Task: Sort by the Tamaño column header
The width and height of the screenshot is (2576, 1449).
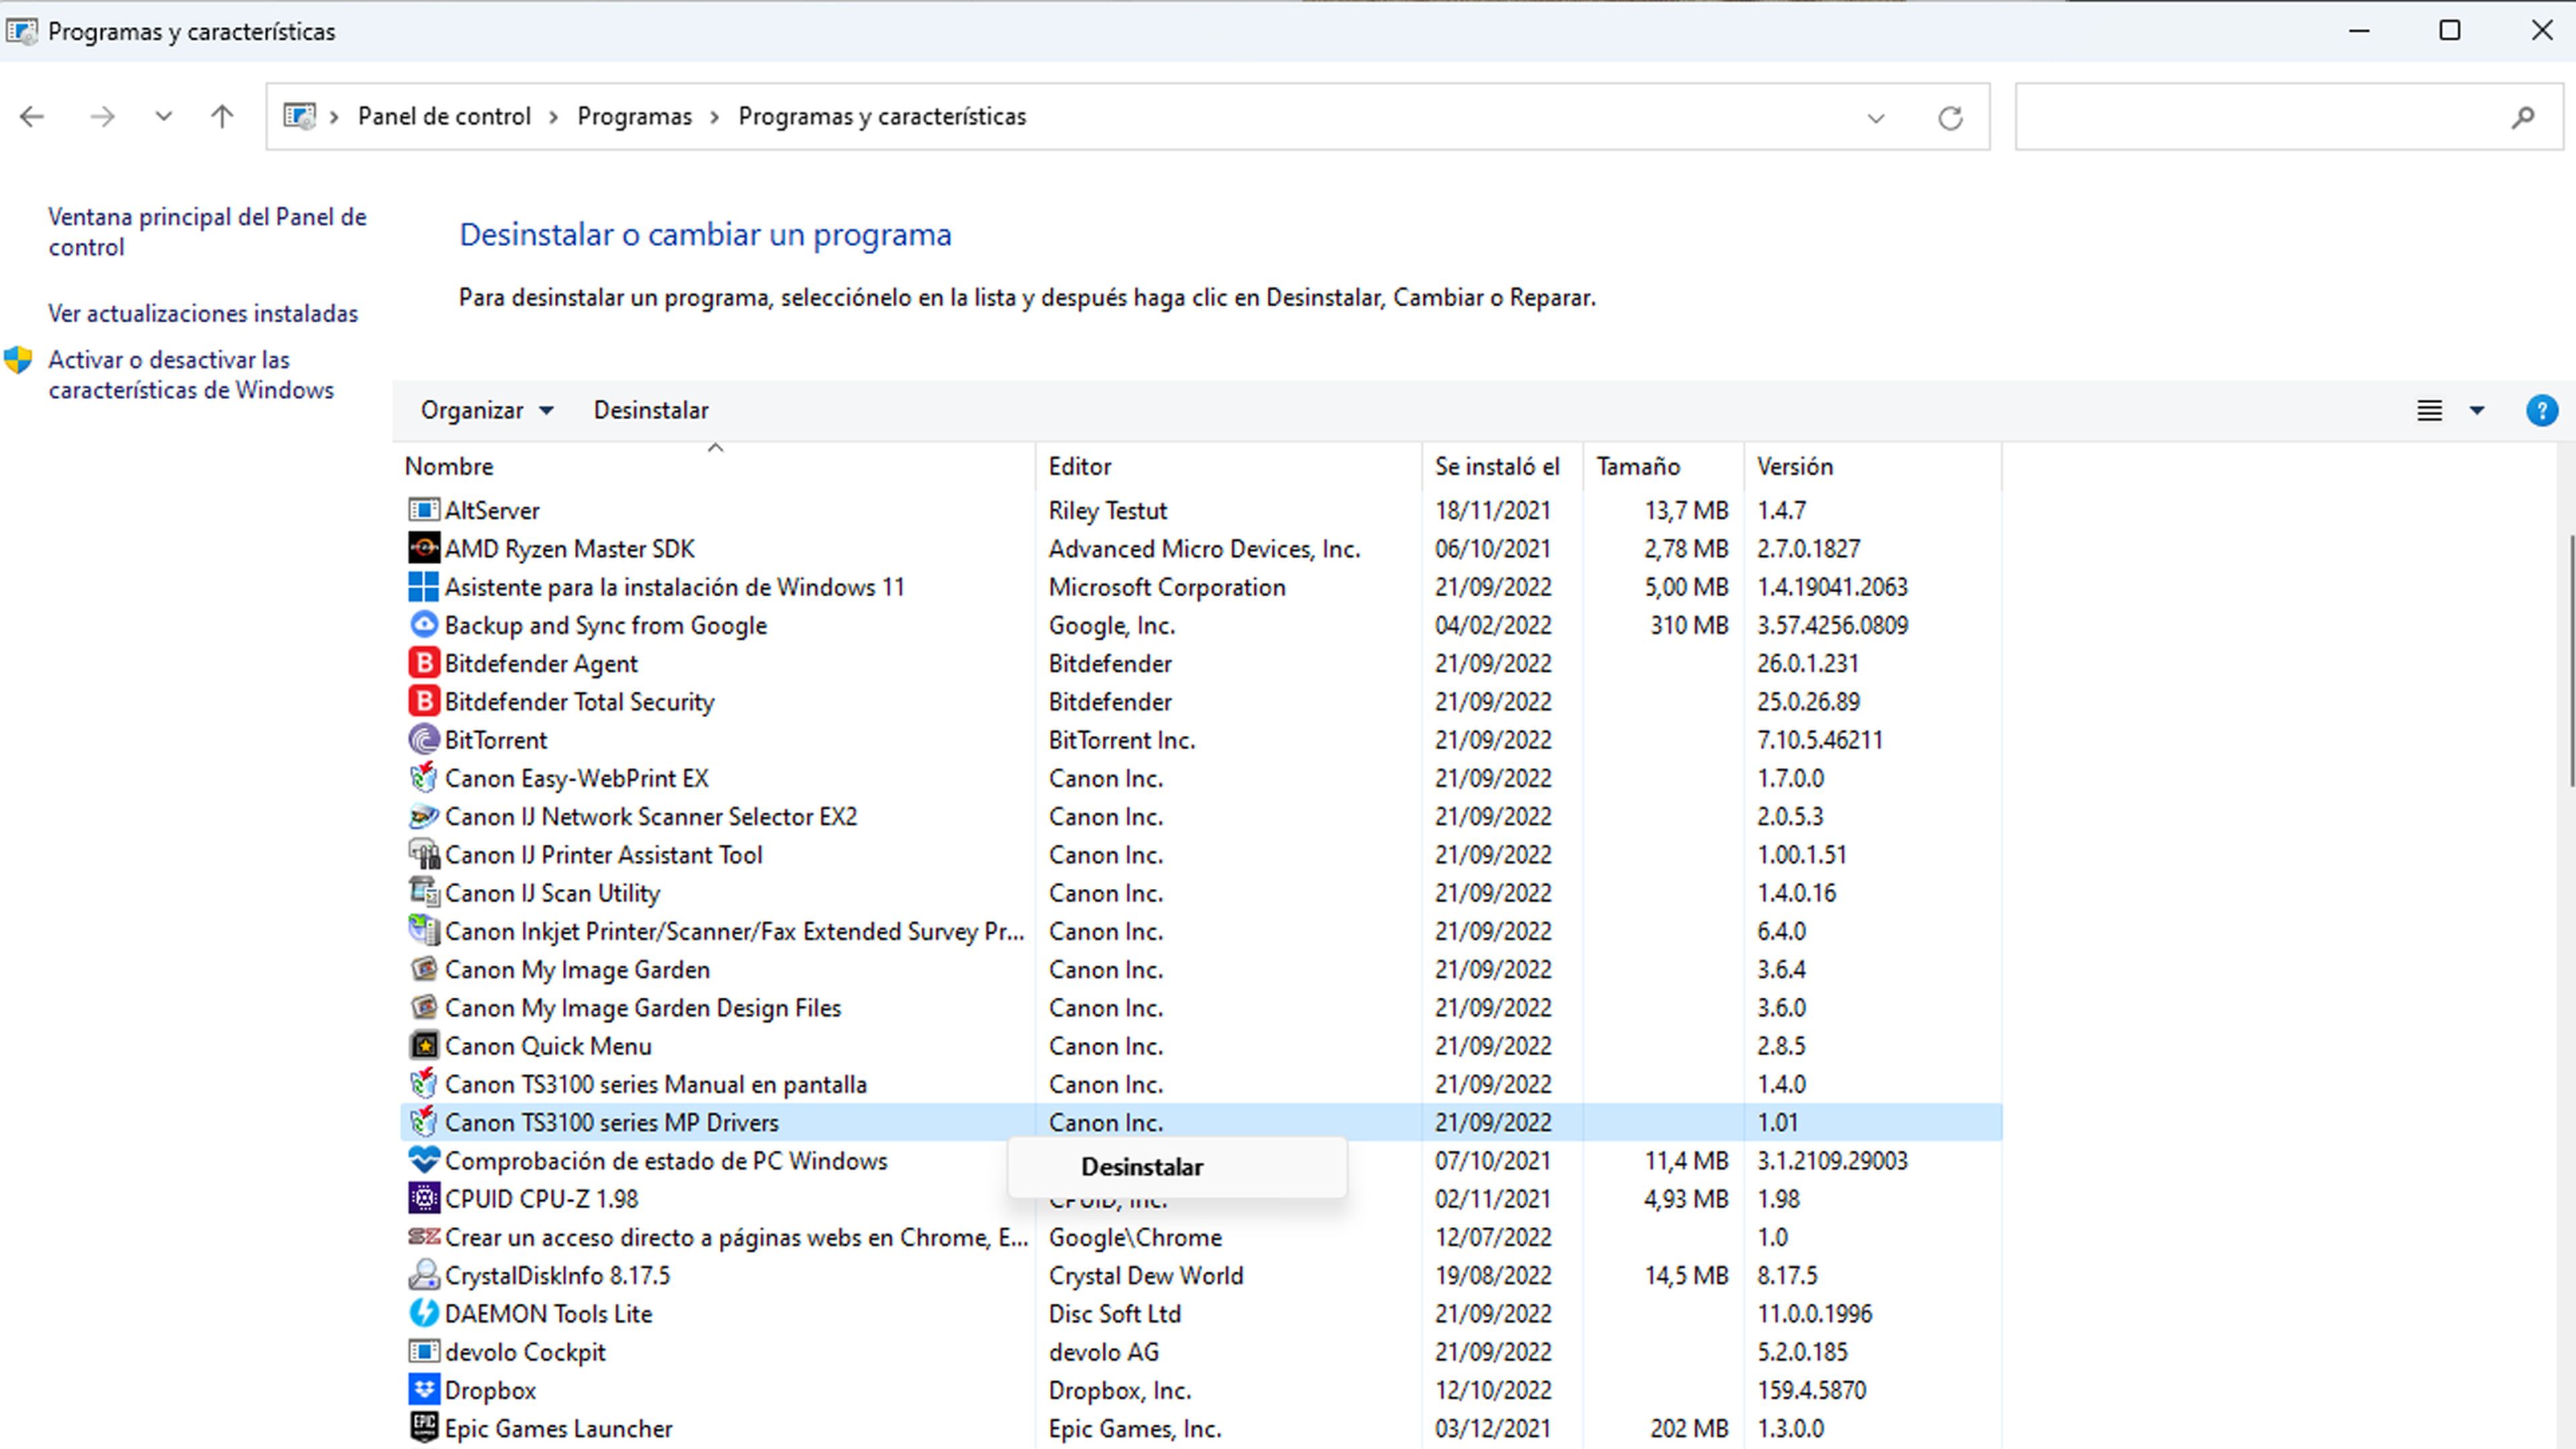Action: click(x=1663, y=466)
